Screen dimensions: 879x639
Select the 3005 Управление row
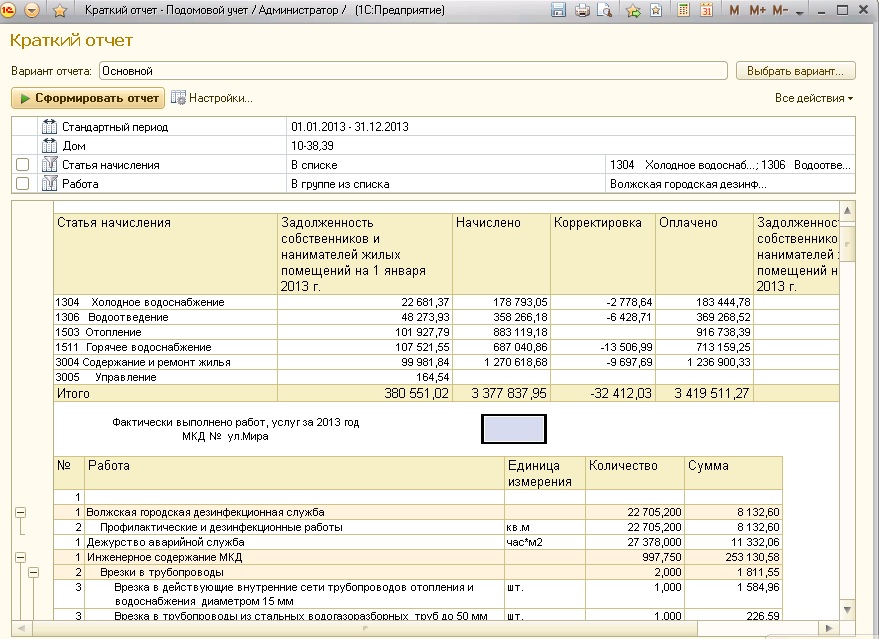pyautogui.click(x=446, y=377)
